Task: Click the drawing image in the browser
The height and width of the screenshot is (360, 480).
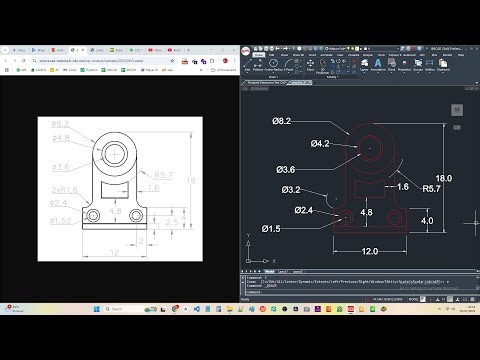Action: (x=120, y=189)
